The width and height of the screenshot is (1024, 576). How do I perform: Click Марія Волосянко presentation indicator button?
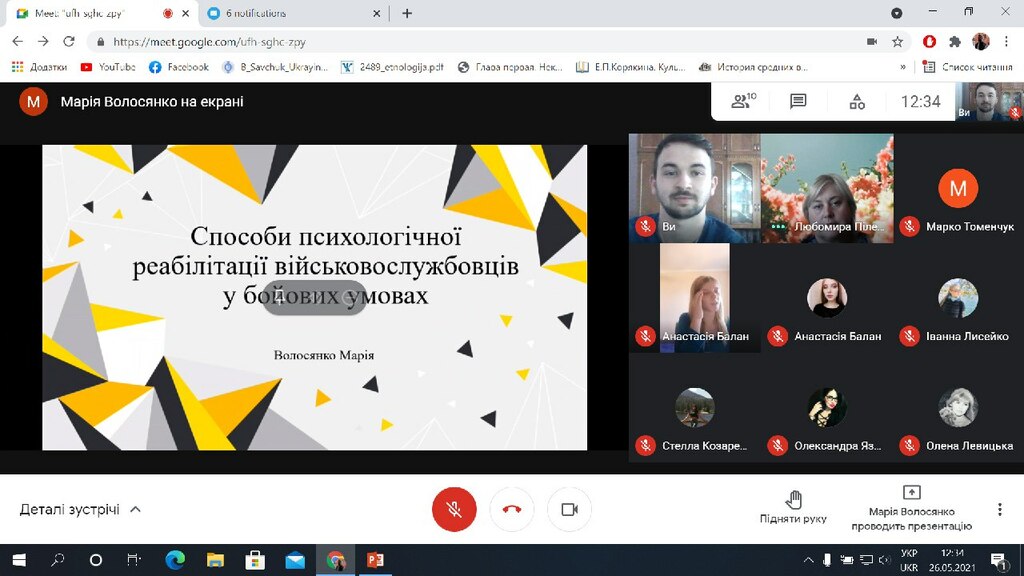tap(912, 508)
